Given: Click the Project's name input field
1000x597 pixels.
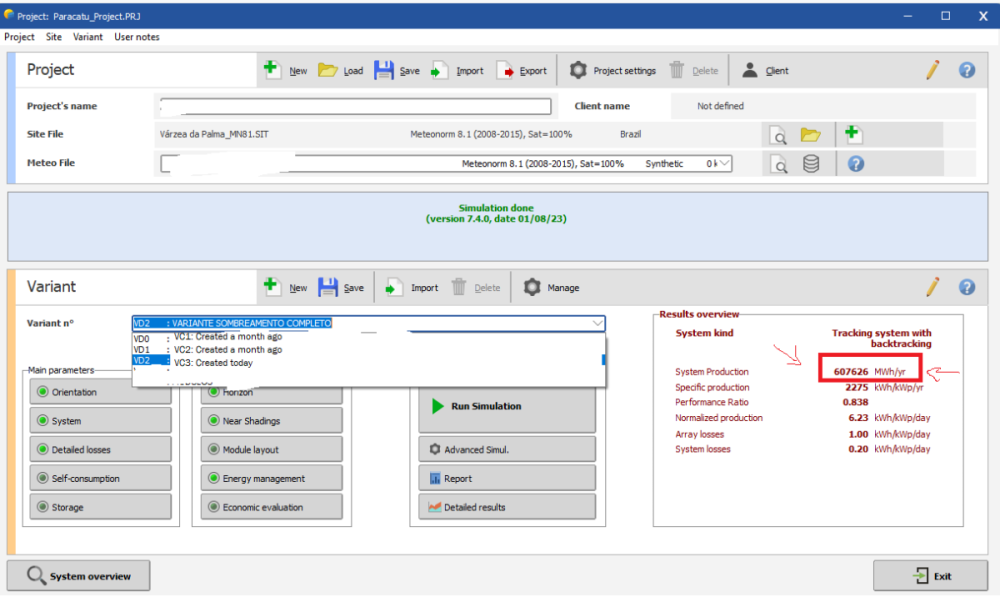Looking at the screenshot, I should (x=355, y=107).
